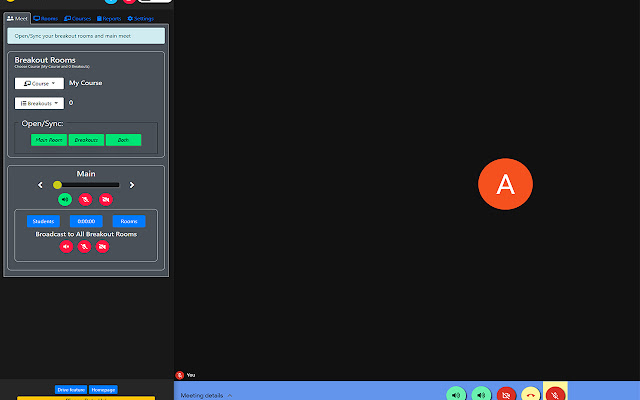
Task: Click the green Main Room sync button
Action: click(x=49, y=140)
